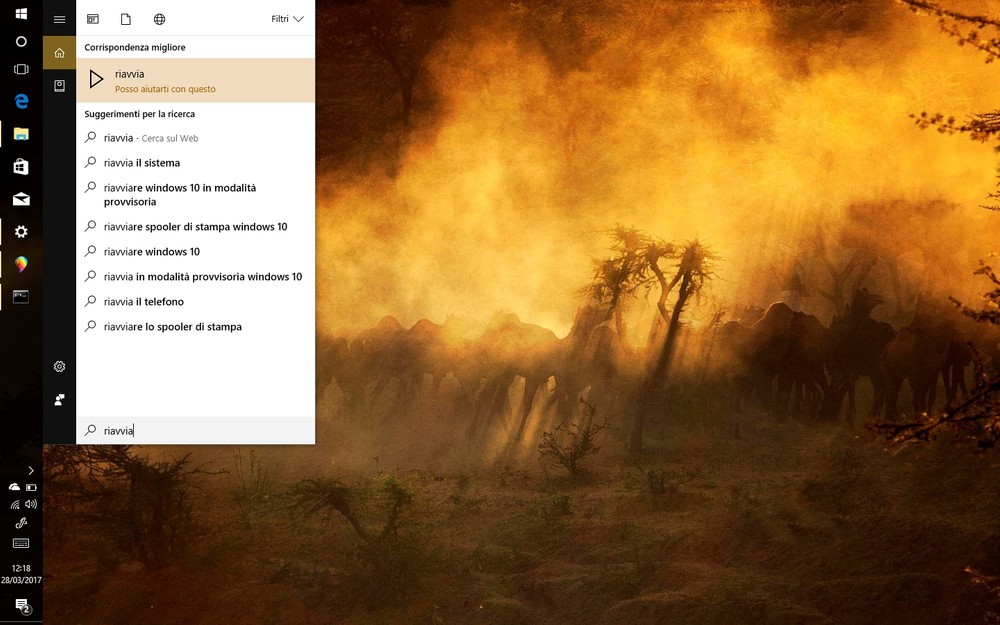The image size is (1000, 625).
Task: Open Cortana settings gear in the sidebar
Action: (59, 367)
